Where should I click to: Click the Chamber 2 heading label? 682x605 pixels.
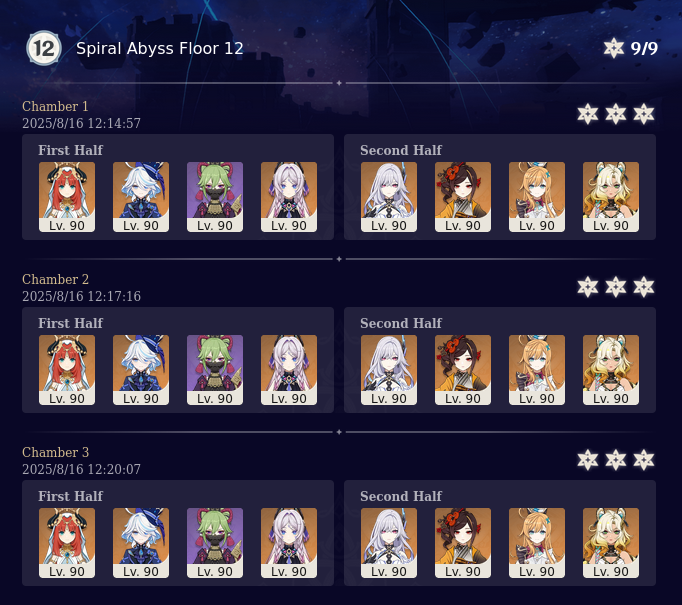tap(55, 279)
